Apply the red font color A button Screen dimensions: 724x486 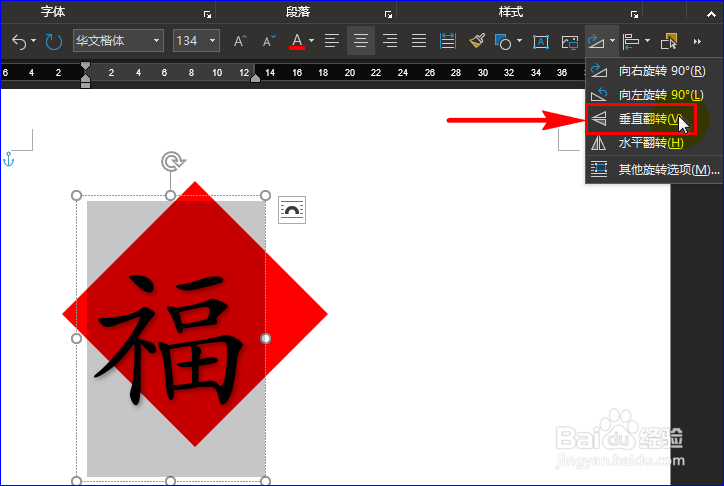[x=297, y=41]
